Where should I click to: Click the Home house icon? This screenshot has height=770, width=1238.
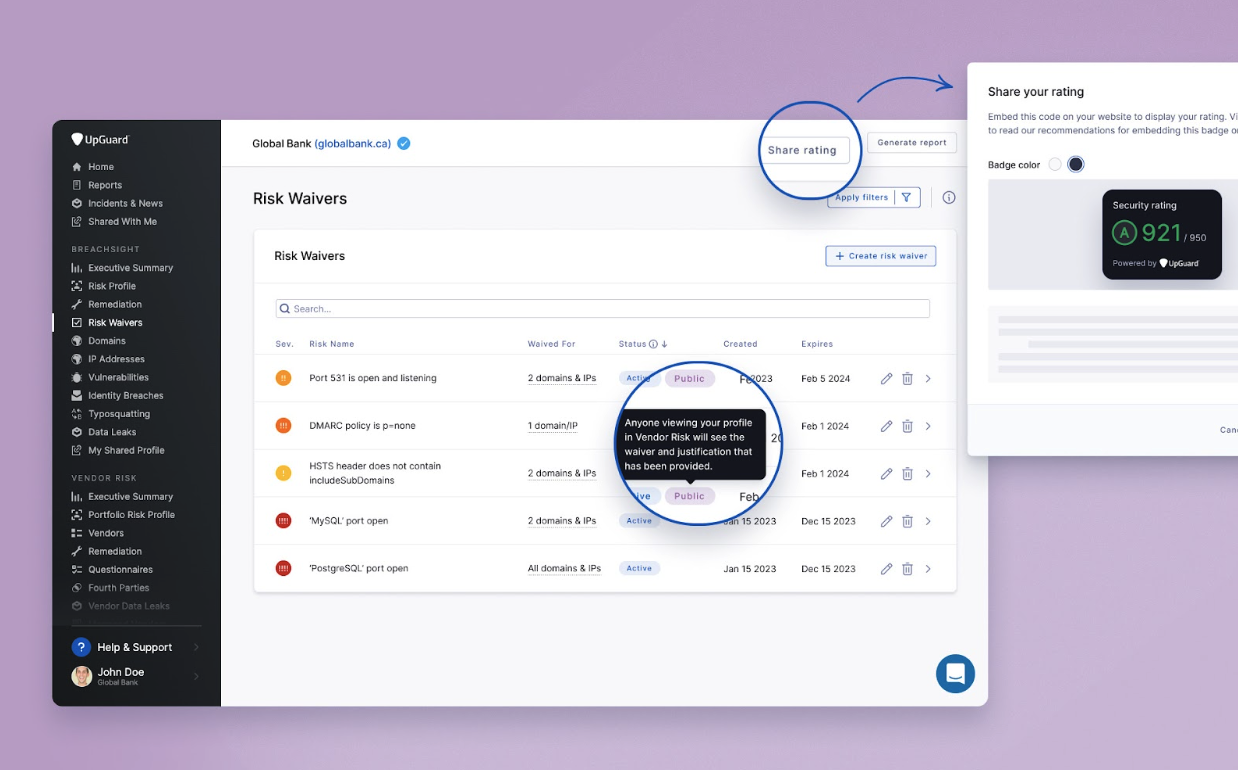pyautogui.click(x=77, y=167)
